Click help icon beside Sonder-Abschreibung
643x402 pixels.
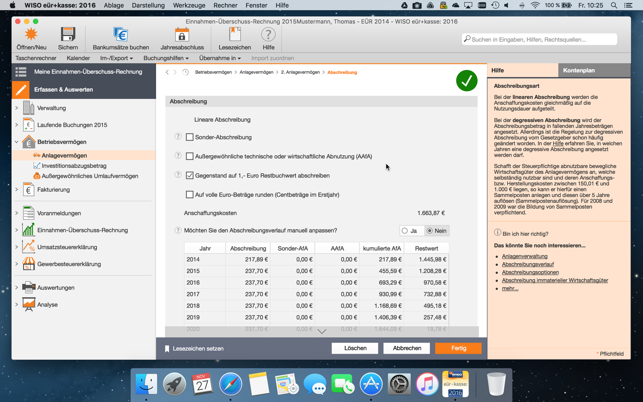click(x=178, y=137)
